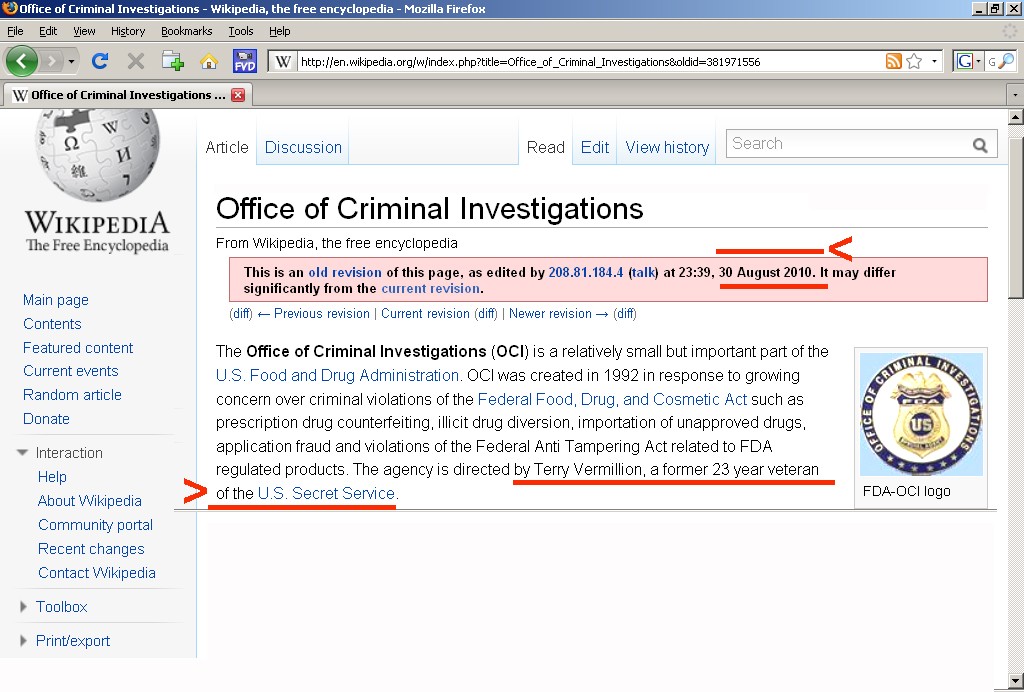Go back with the green Back arrow
The image size is (1024, 692).
point(22,61)
